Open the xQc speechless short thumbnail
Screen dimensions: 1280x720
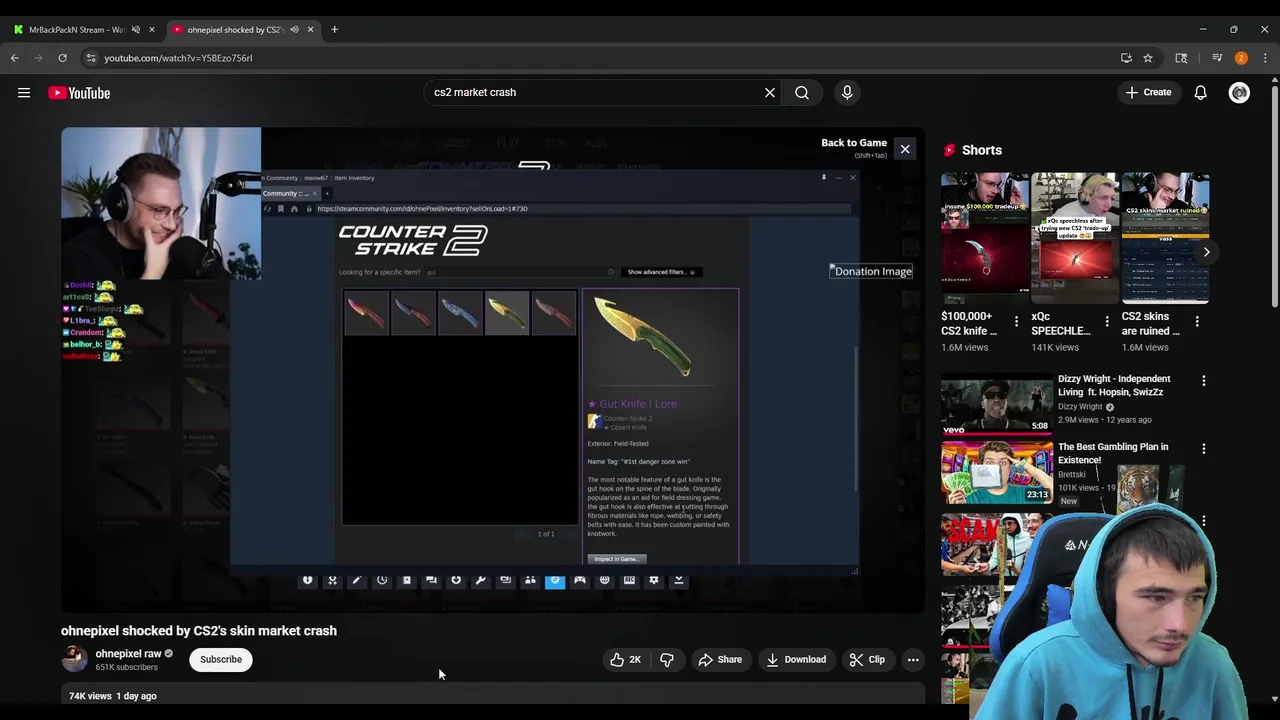point(1075,238)
